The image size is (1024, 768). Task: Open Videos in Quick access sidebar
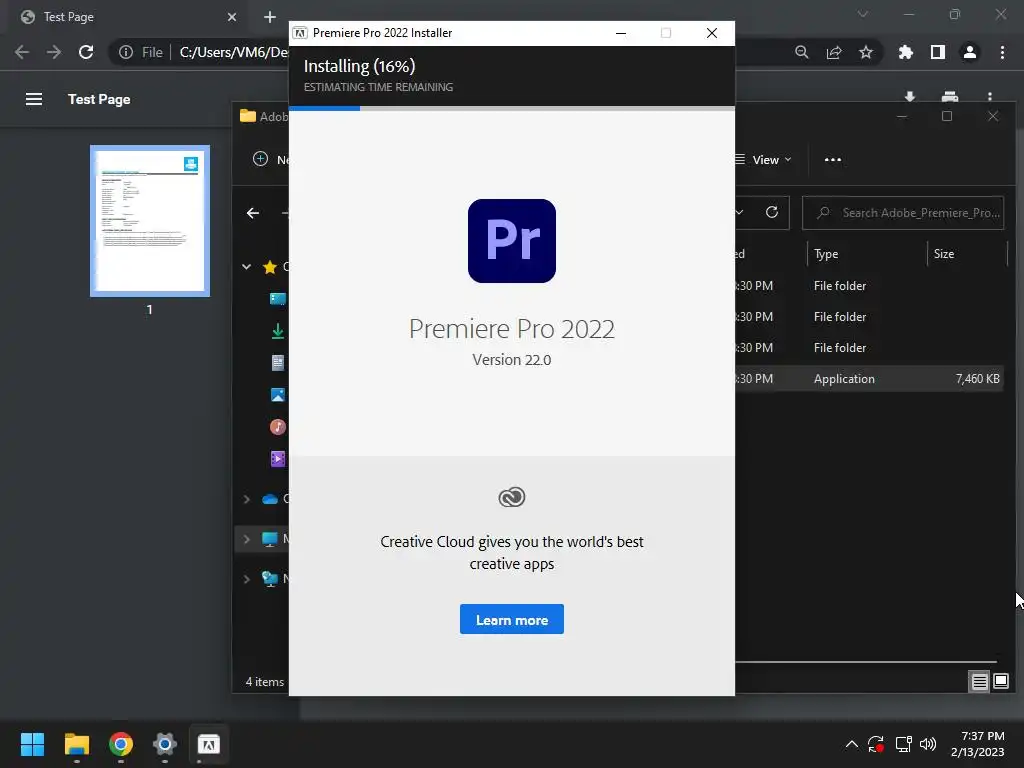[278, 459]
